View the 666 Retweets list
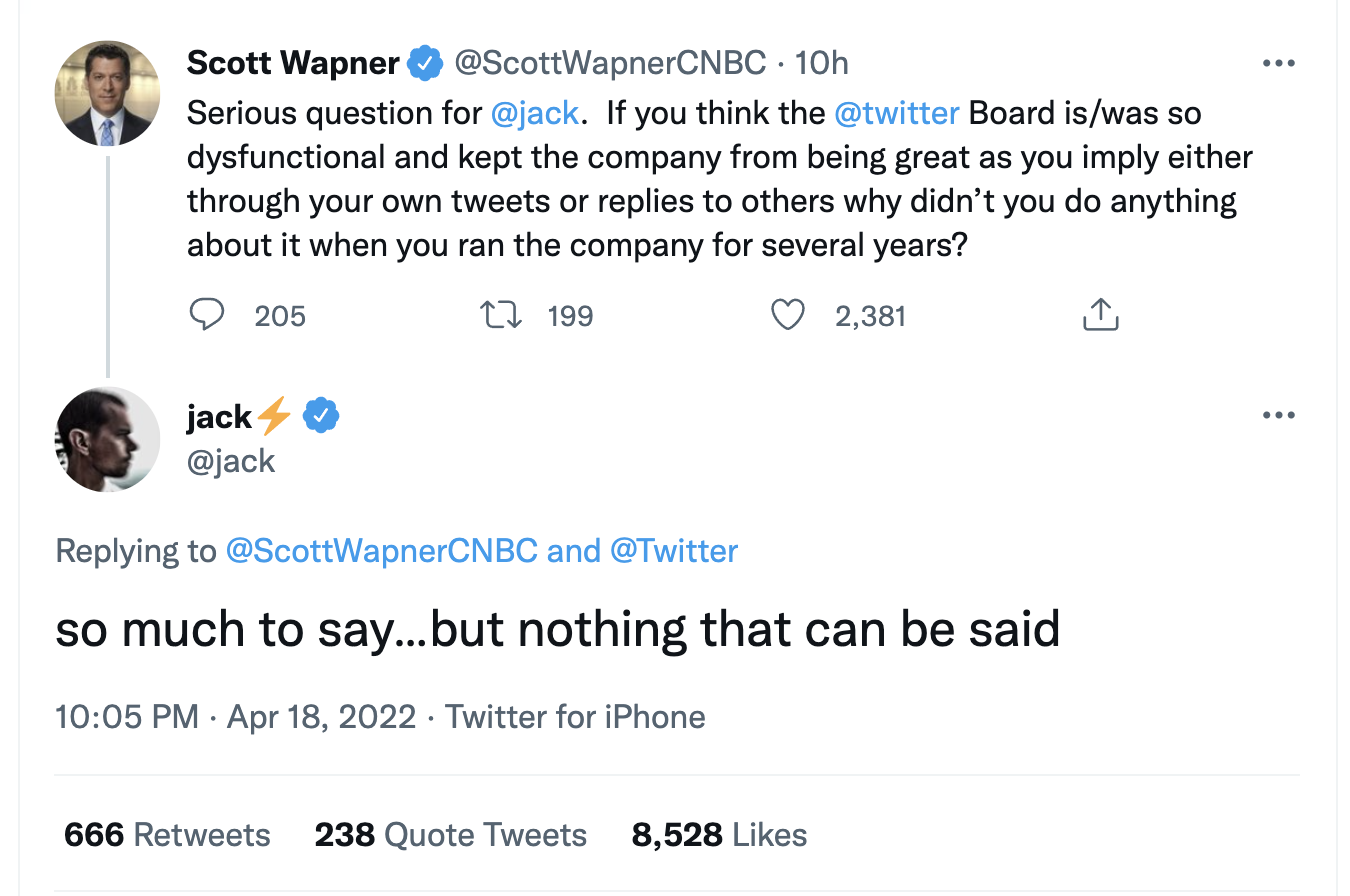The width and height of the screenshot is (1350, 896). click(167, 835)
